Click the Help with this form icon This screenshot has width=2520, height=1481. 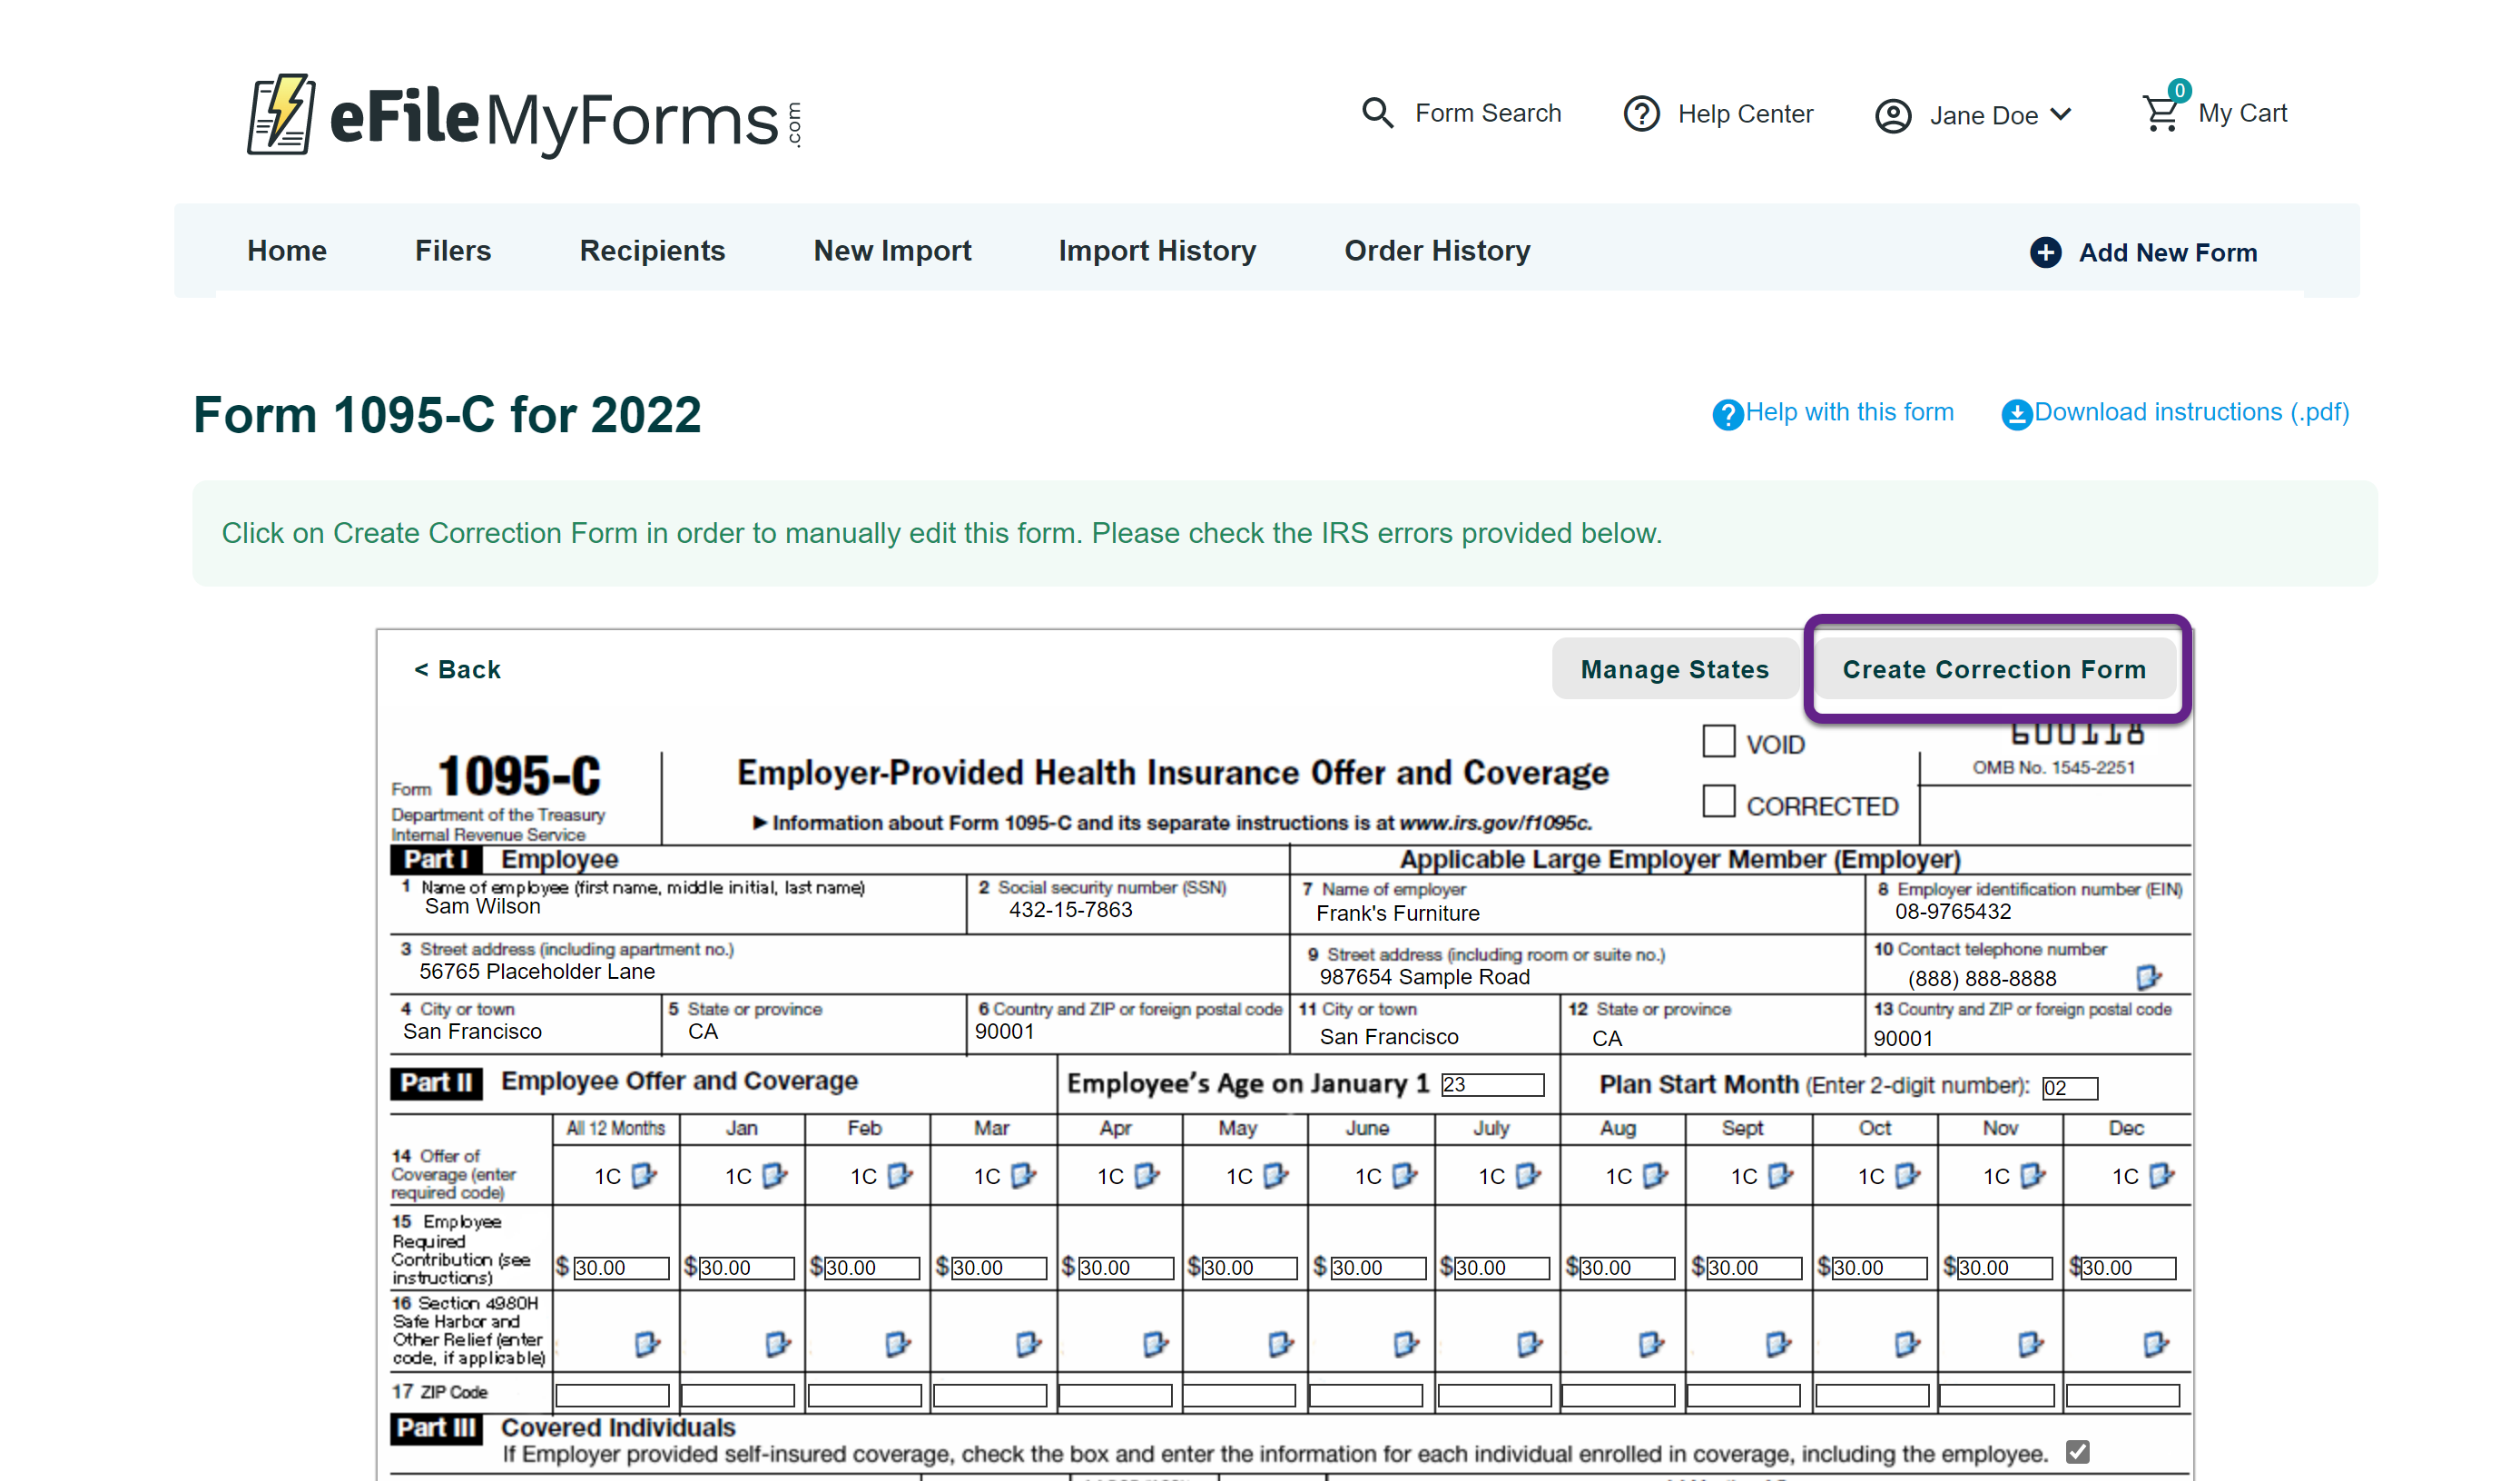1728,412
